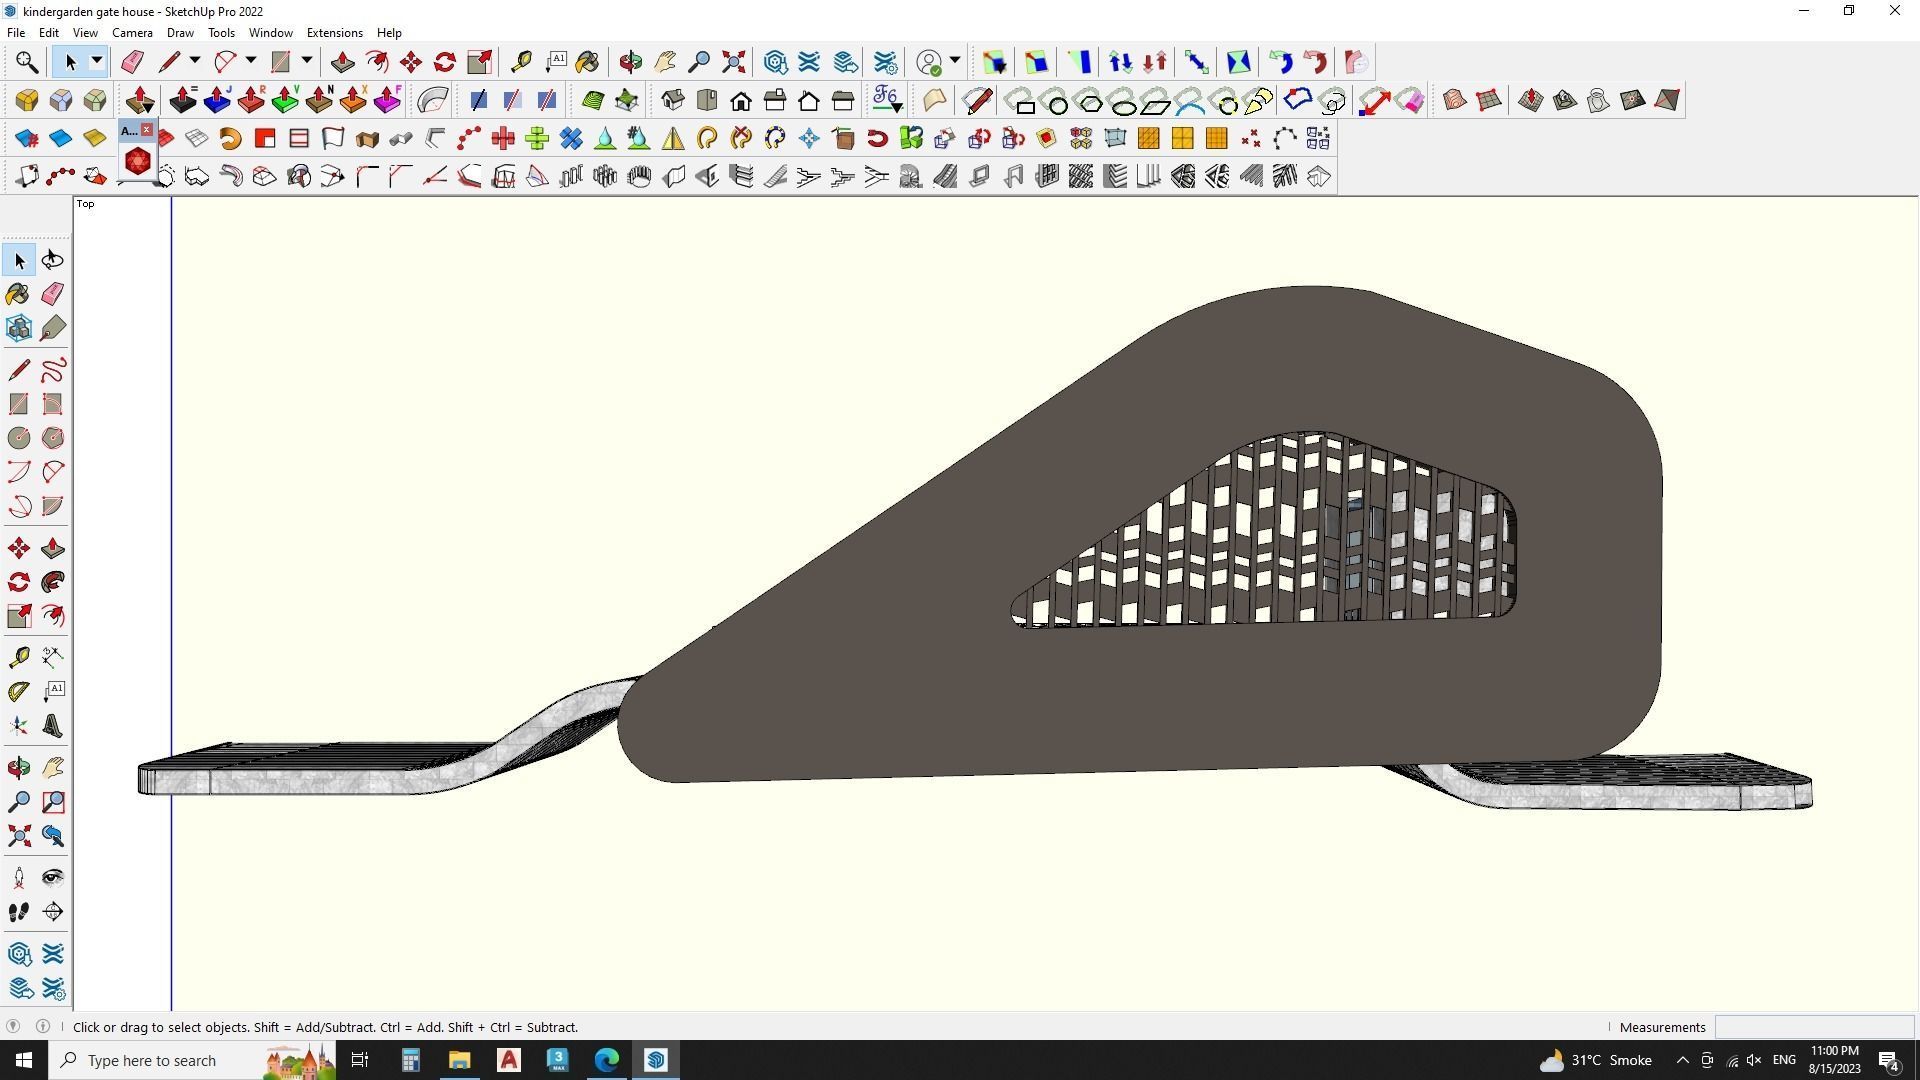Image resolution: width=1920 pixels, height=1080 pixels.
Task: Activate Zoom Extents in top toolbar
Action: pyautogui.click(x=734, y=62)
